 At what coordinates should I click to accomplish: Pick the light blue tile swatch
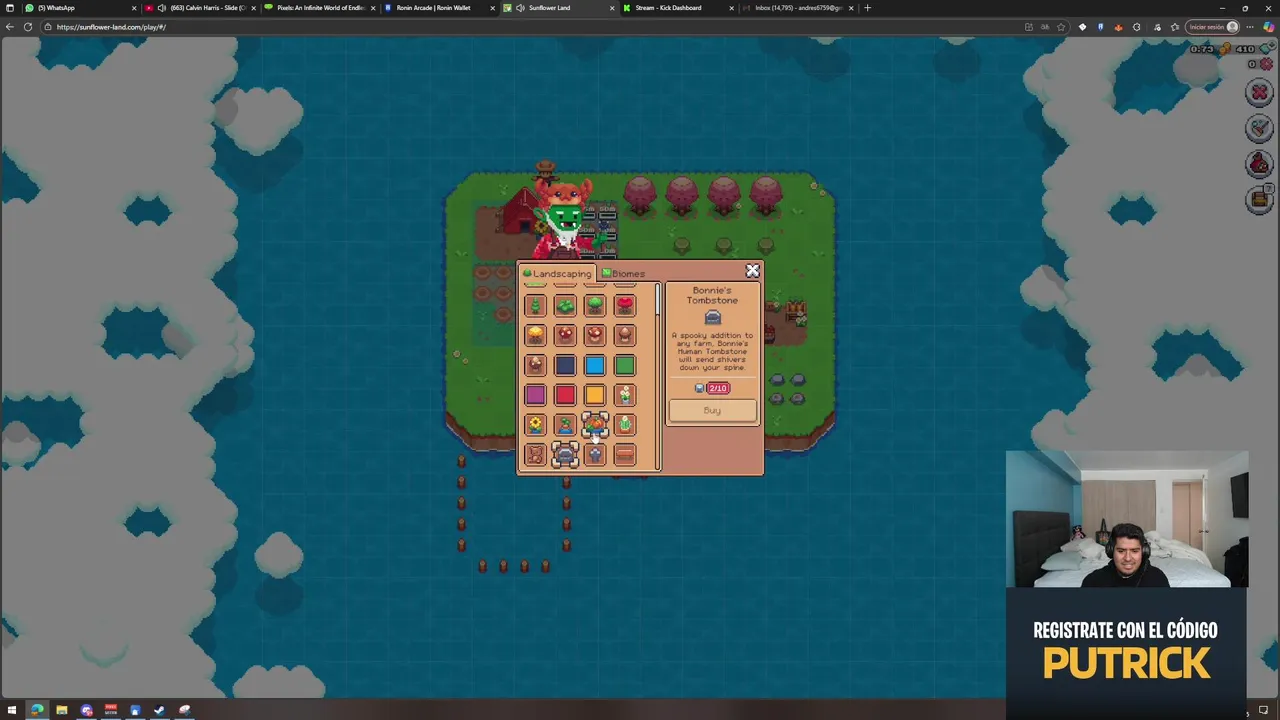pos(595,365)
